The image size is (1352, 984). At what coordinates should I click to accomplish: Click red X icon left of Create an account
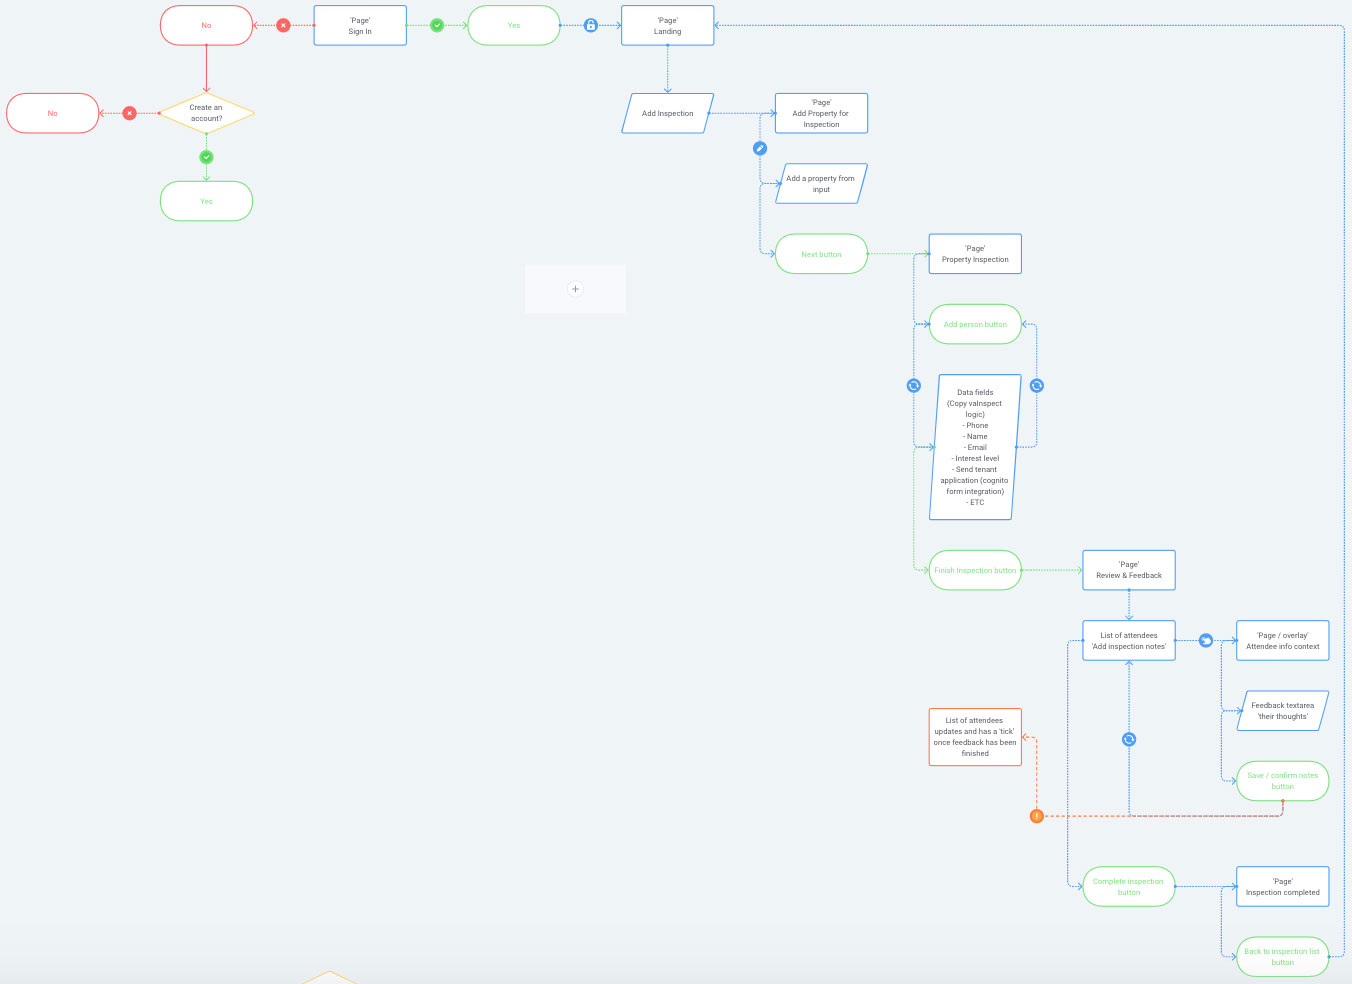click(129, 113)
